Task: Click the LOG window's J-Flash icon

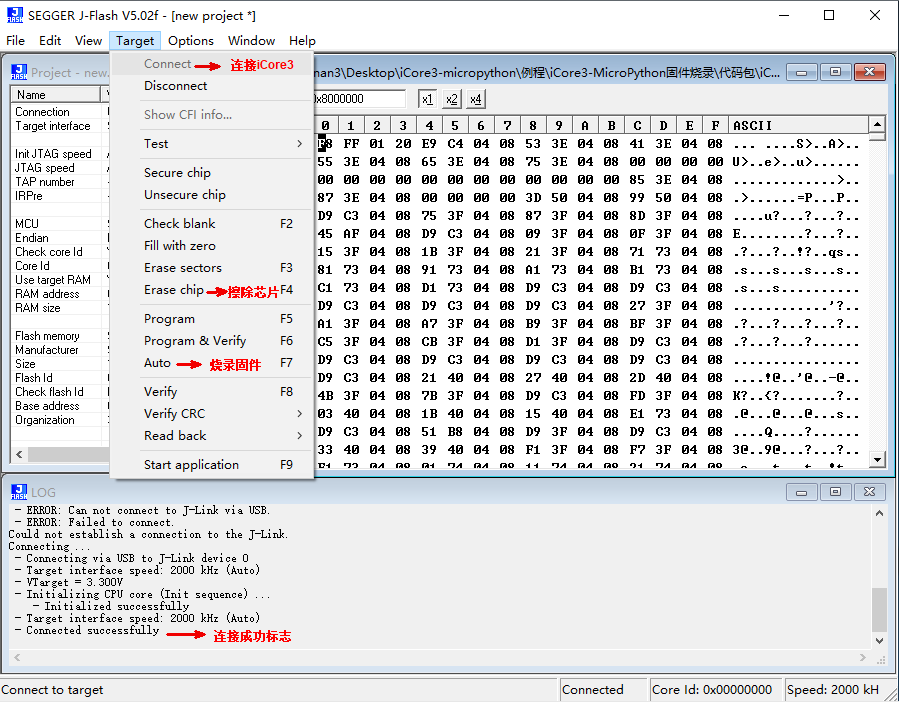Action: coord(18,492)
